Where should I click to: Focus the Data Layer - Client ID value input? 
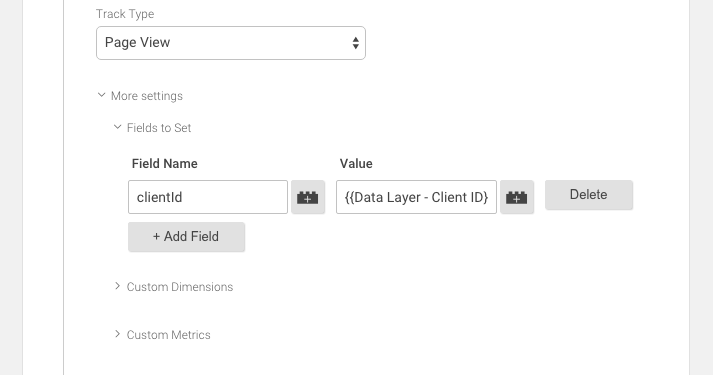416,197
